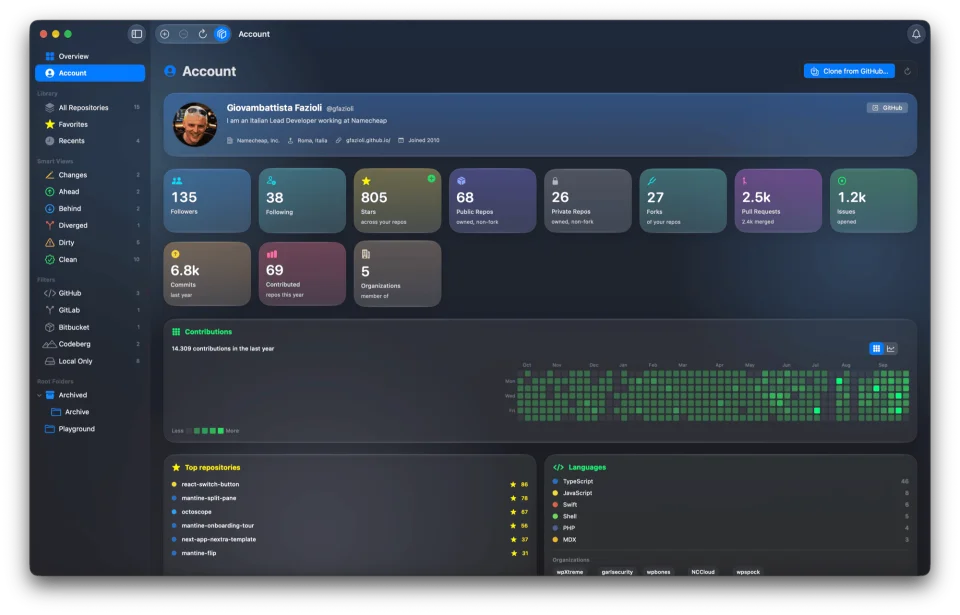Select the Playground folder
960x615 pixels.
point(90,429)
